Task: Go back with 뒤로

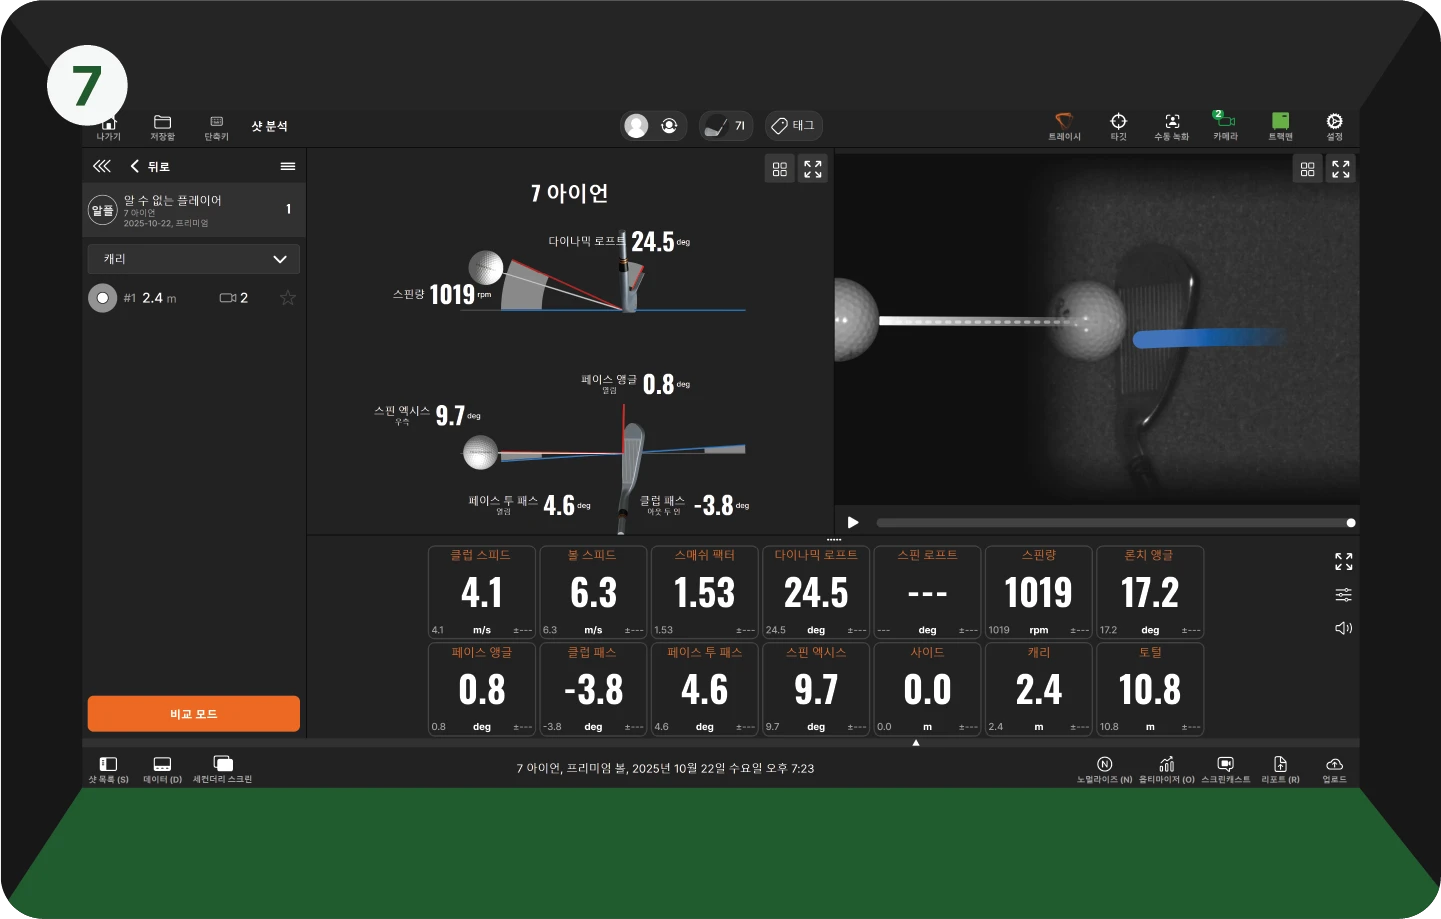Action: click(x=150, y=166)
